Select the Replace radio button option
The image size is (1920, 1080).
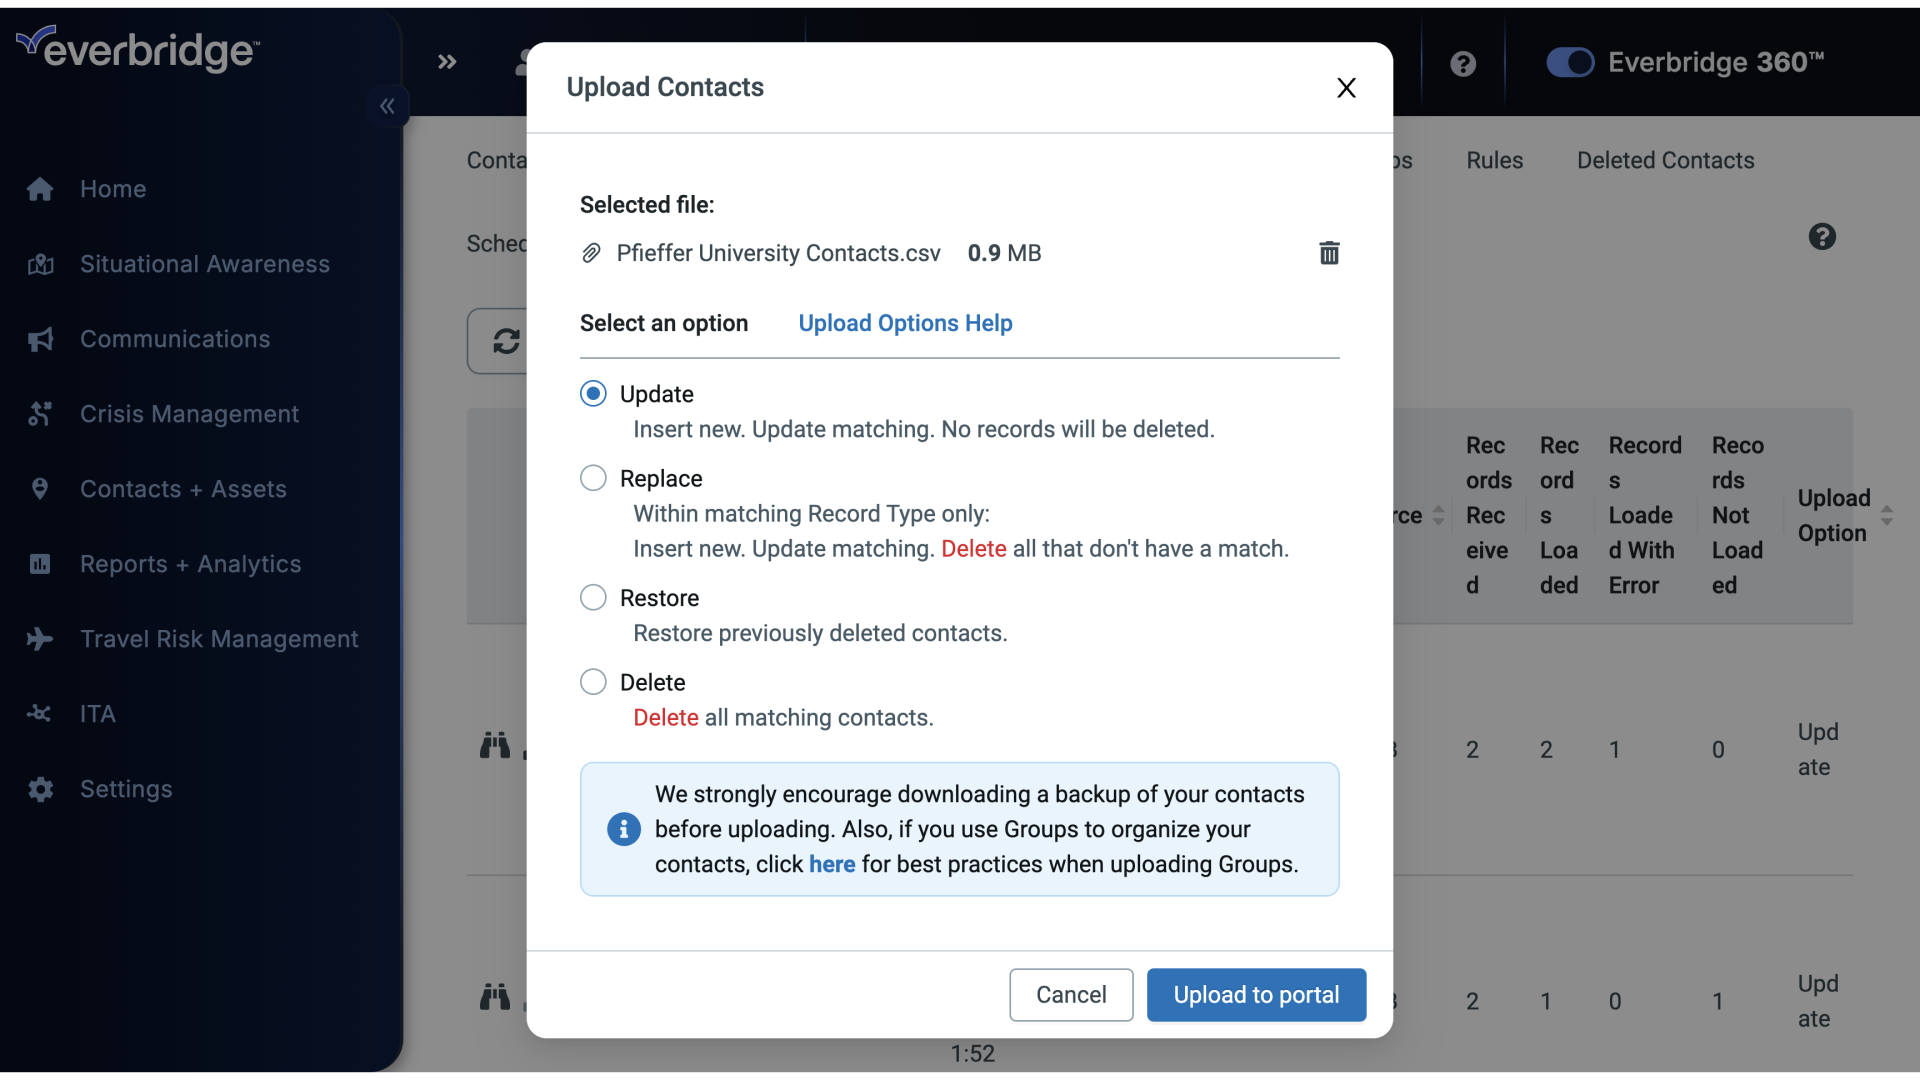coord(593,477)
